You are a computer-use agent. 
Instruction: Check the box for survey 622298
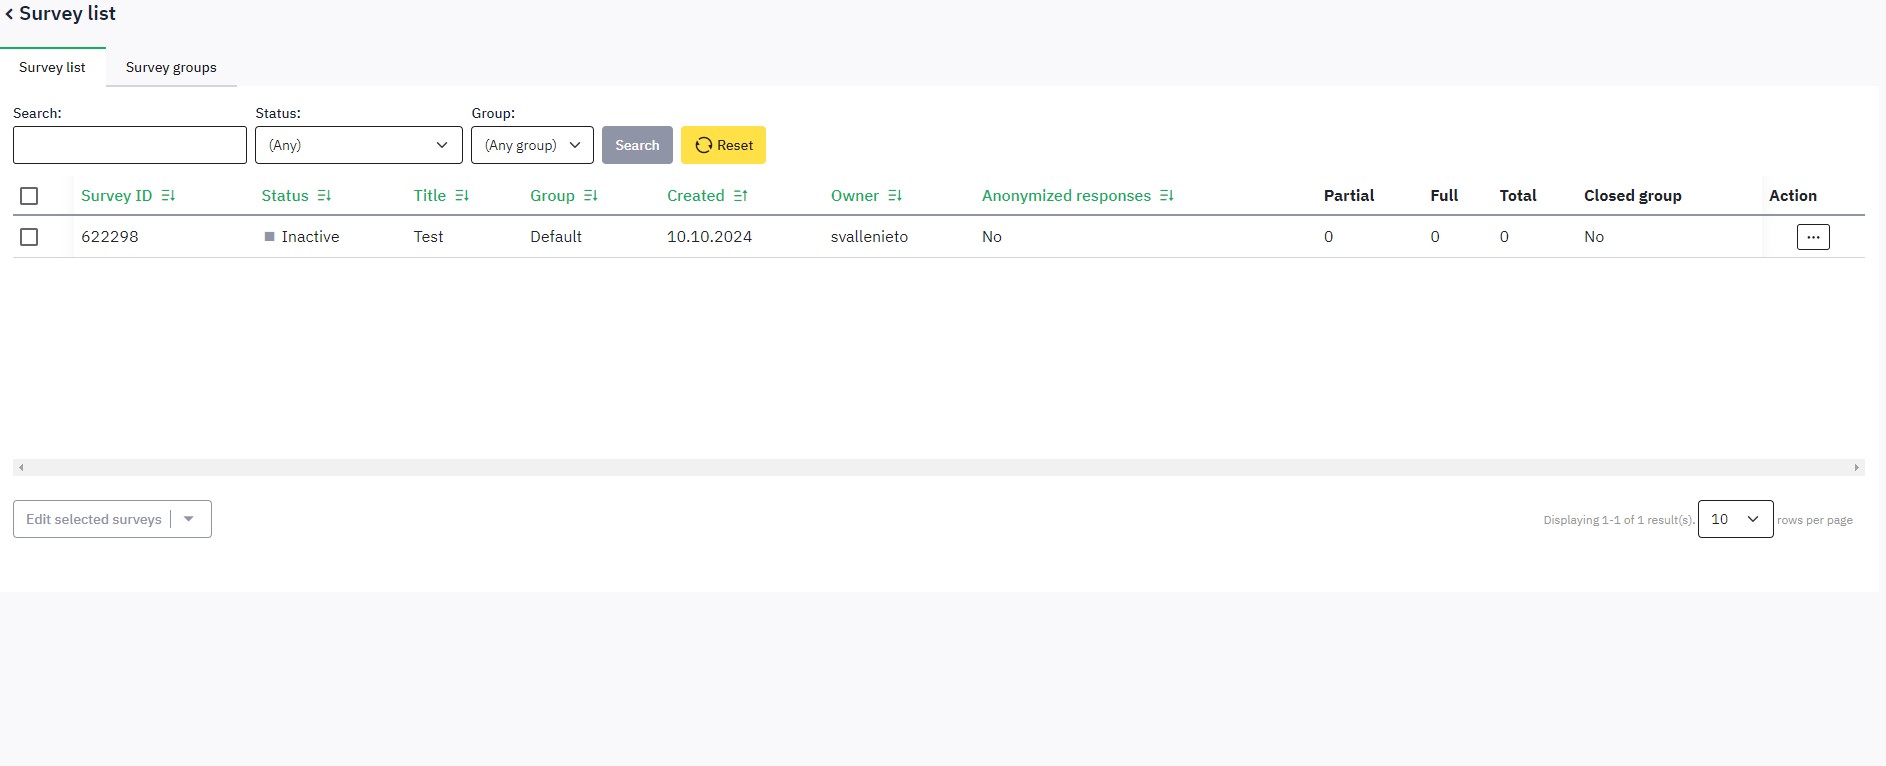click(29, 237)
